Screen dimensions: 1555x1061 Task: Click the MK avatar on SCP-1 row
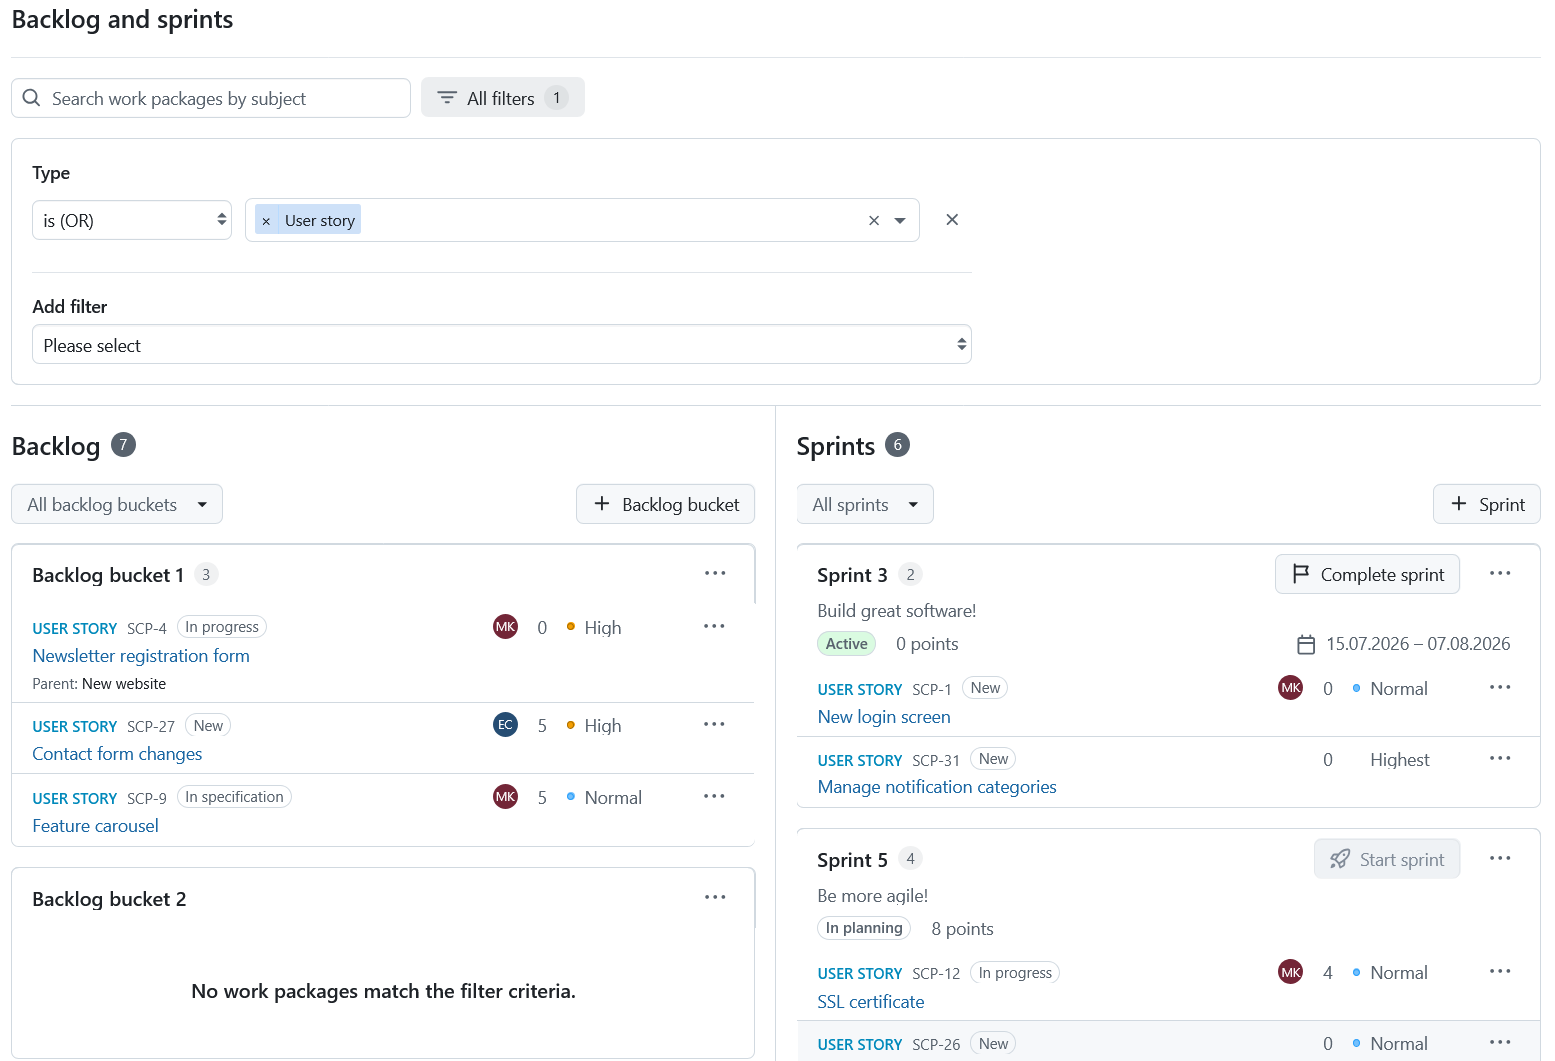click(1291, 688)
